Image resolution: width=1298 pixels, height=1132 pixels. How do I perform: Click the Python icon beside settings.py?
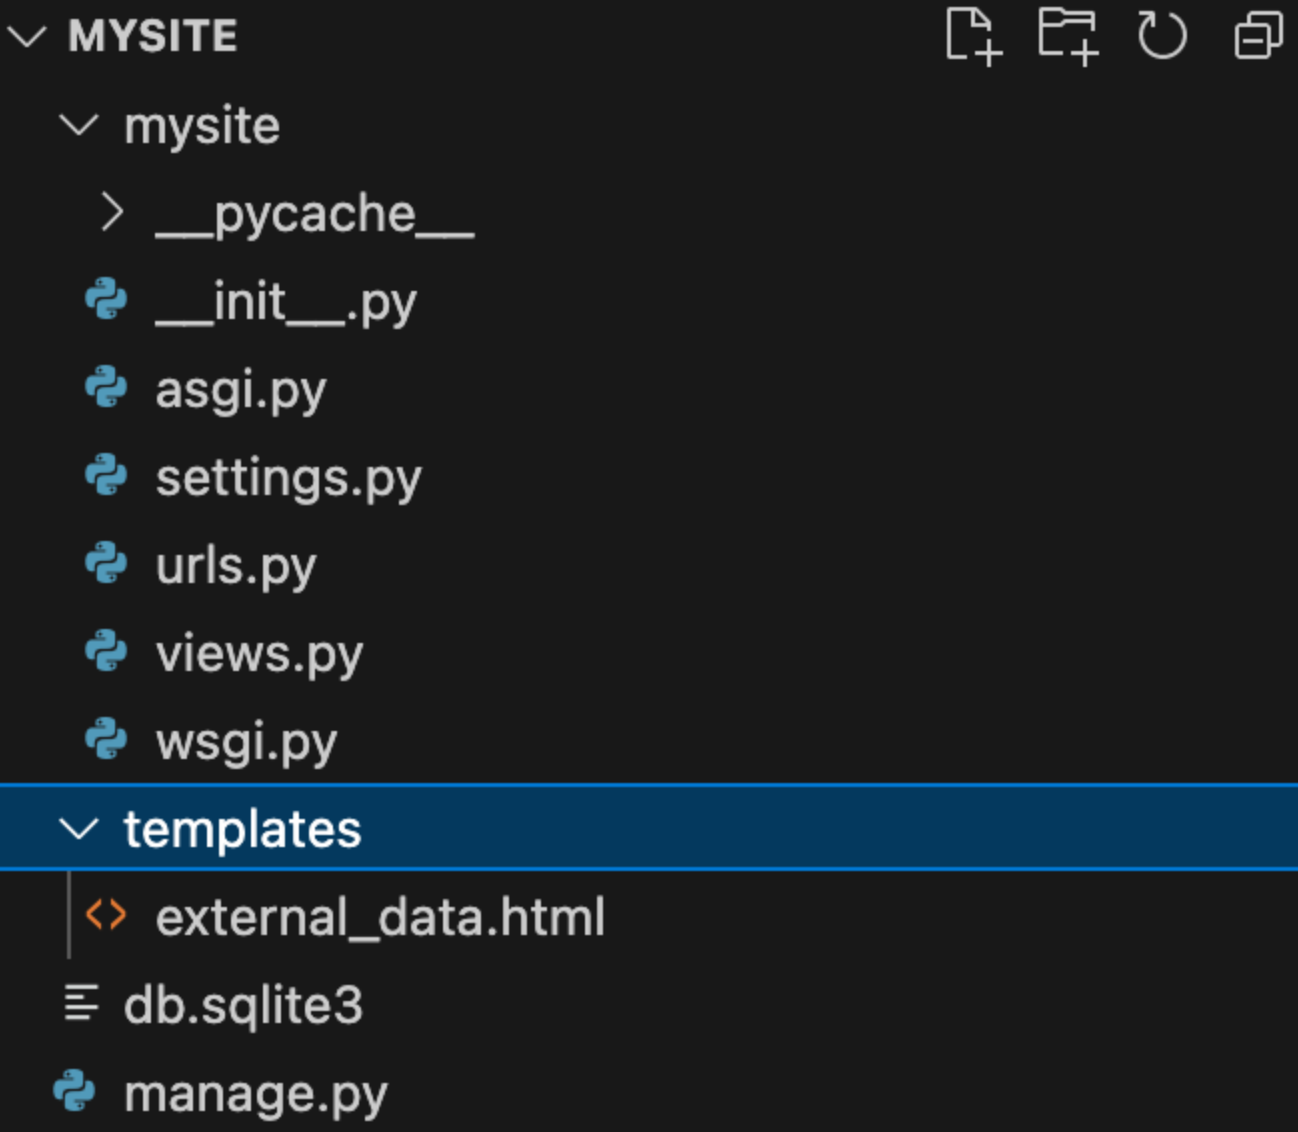pyautogui.click(x=106, y=476)
